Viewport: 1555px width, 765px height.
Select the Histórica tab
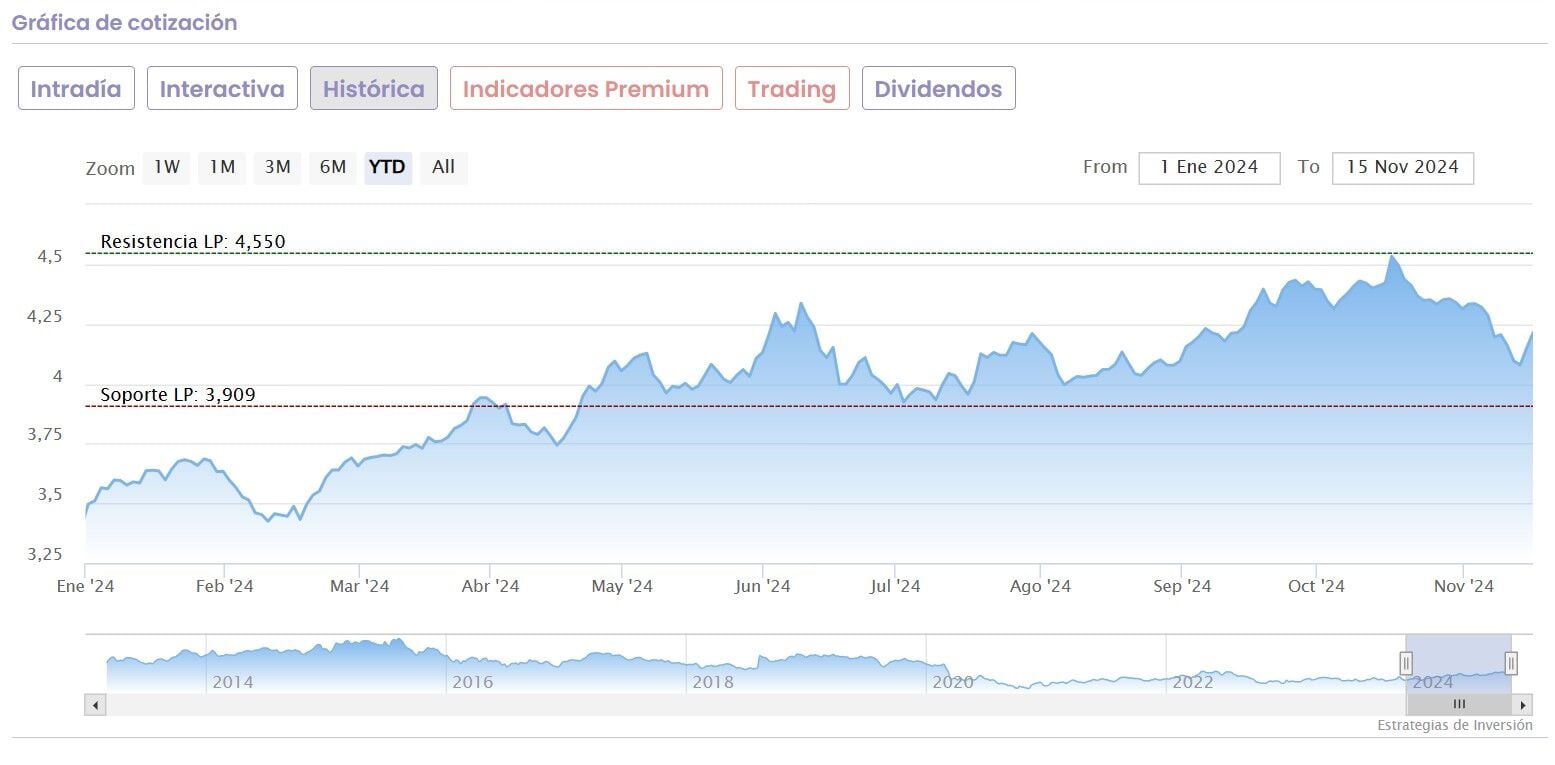[x=373, y=89]
